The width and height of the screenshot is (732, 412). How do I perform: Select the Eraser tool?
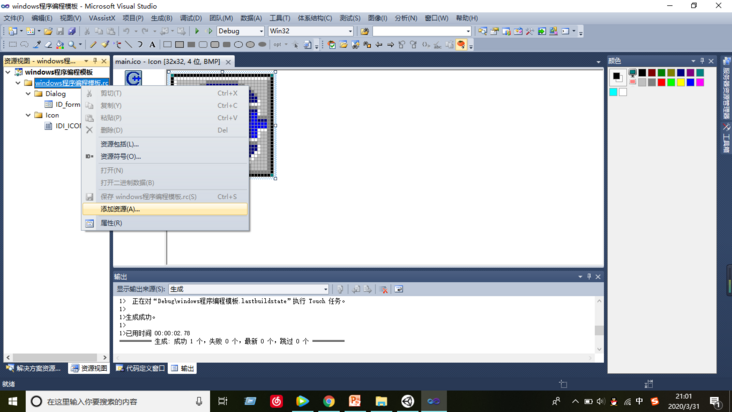[48, 45]
